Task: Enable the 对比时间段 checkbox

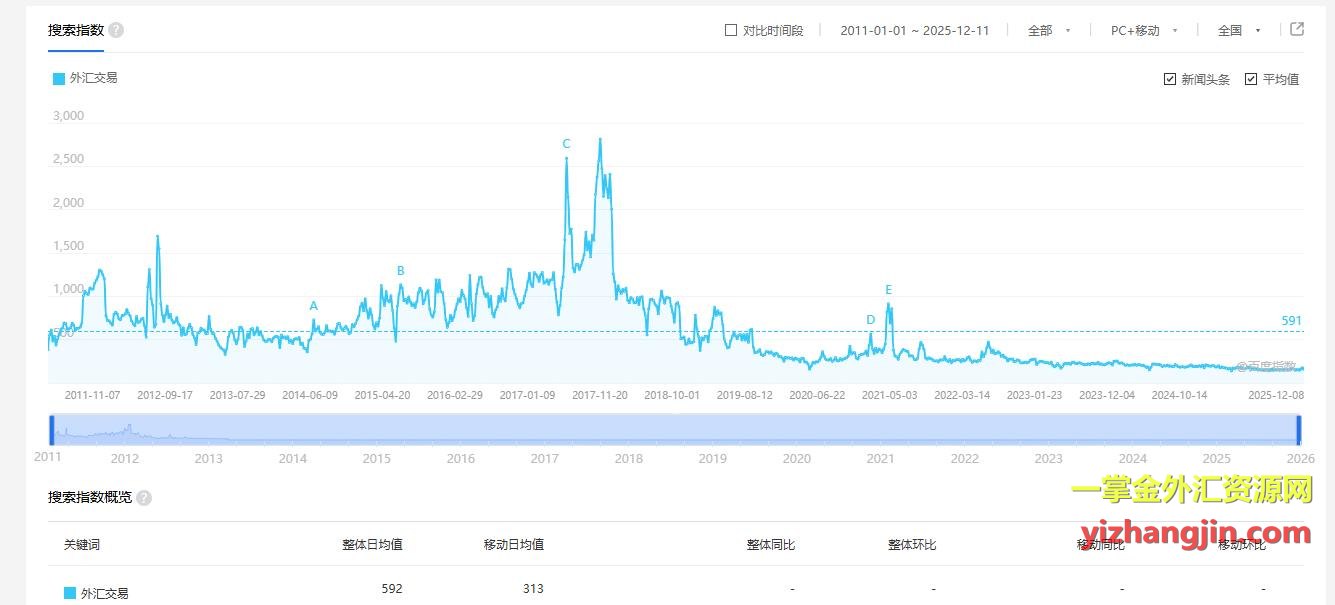Action: pyautogui.click(x=731, y=30)
